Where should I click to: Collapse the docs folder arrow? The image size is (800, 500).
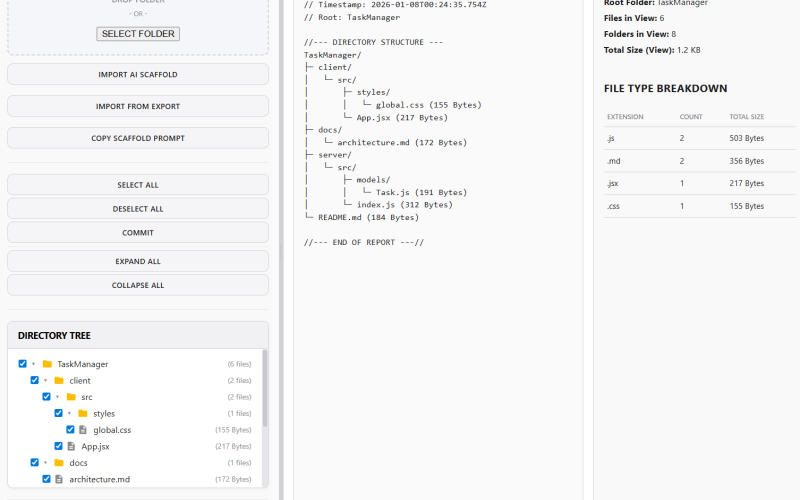[x=45, y=462]
